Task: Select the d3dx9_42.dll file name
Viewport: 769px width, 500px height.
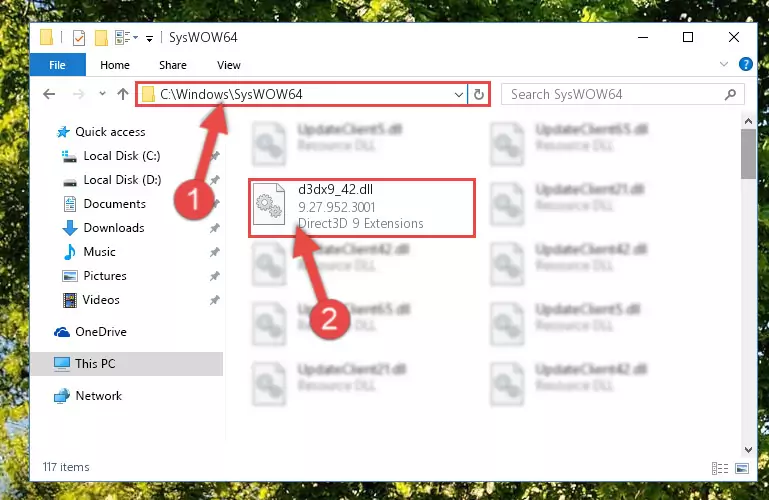Action: 335,189
